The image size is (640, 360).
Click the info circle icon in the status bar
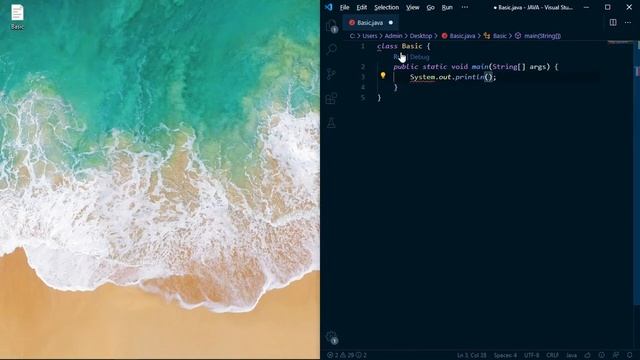tap(602, 355)
